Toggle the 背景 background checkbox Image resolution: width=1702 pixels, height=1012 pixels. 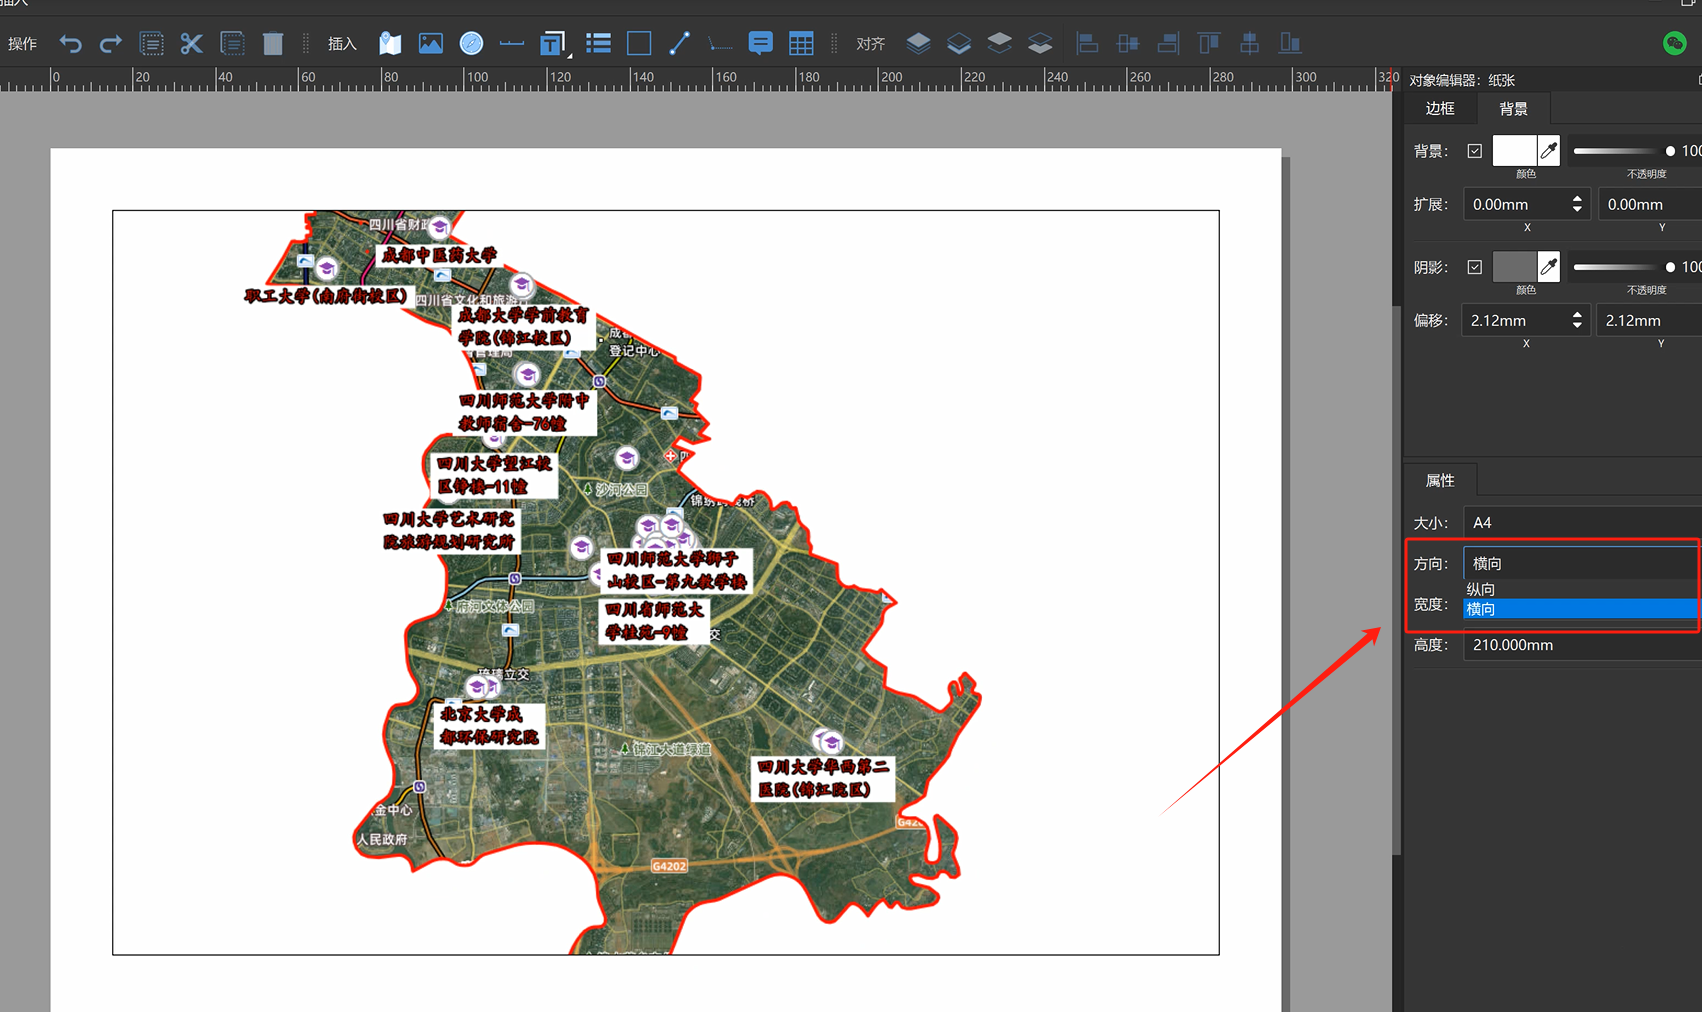[x=1474, y=151]
